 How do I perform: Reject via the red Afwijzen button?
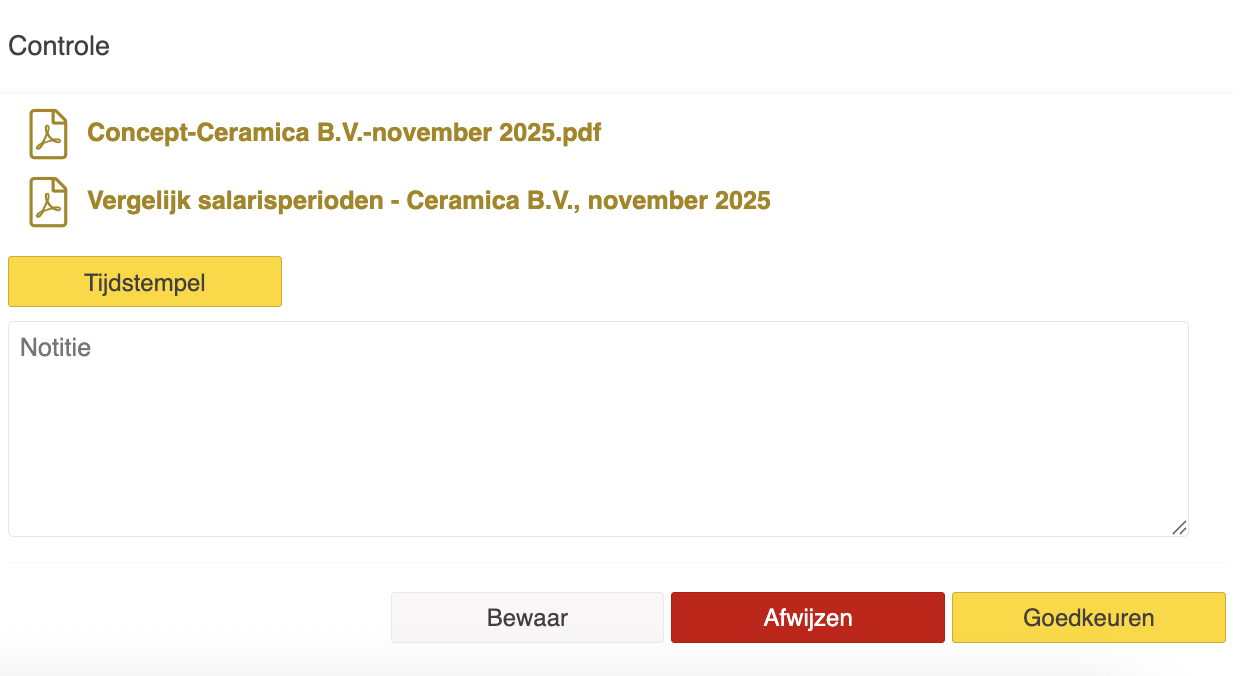(807, 617)
